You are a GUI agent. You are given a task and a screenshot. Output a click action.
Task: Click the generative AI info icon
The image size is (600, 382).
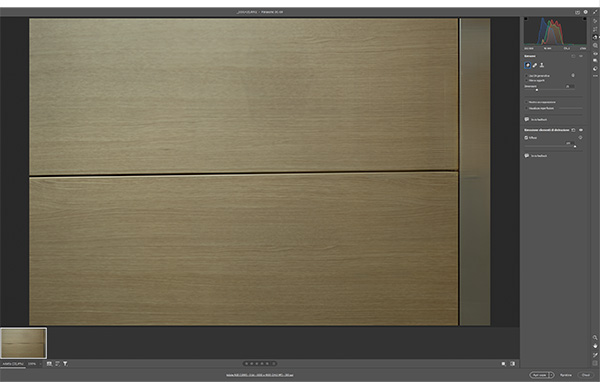(573, 75)
